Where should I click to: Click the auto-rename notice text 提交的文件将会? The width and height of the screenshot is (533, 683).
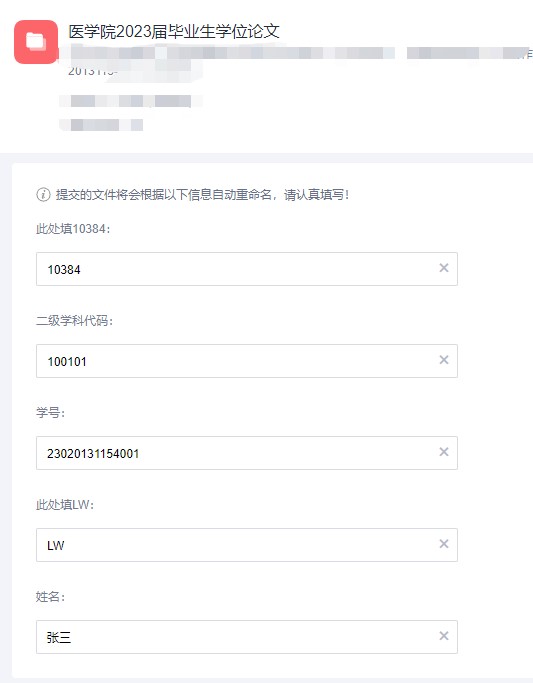coord(202,194)
